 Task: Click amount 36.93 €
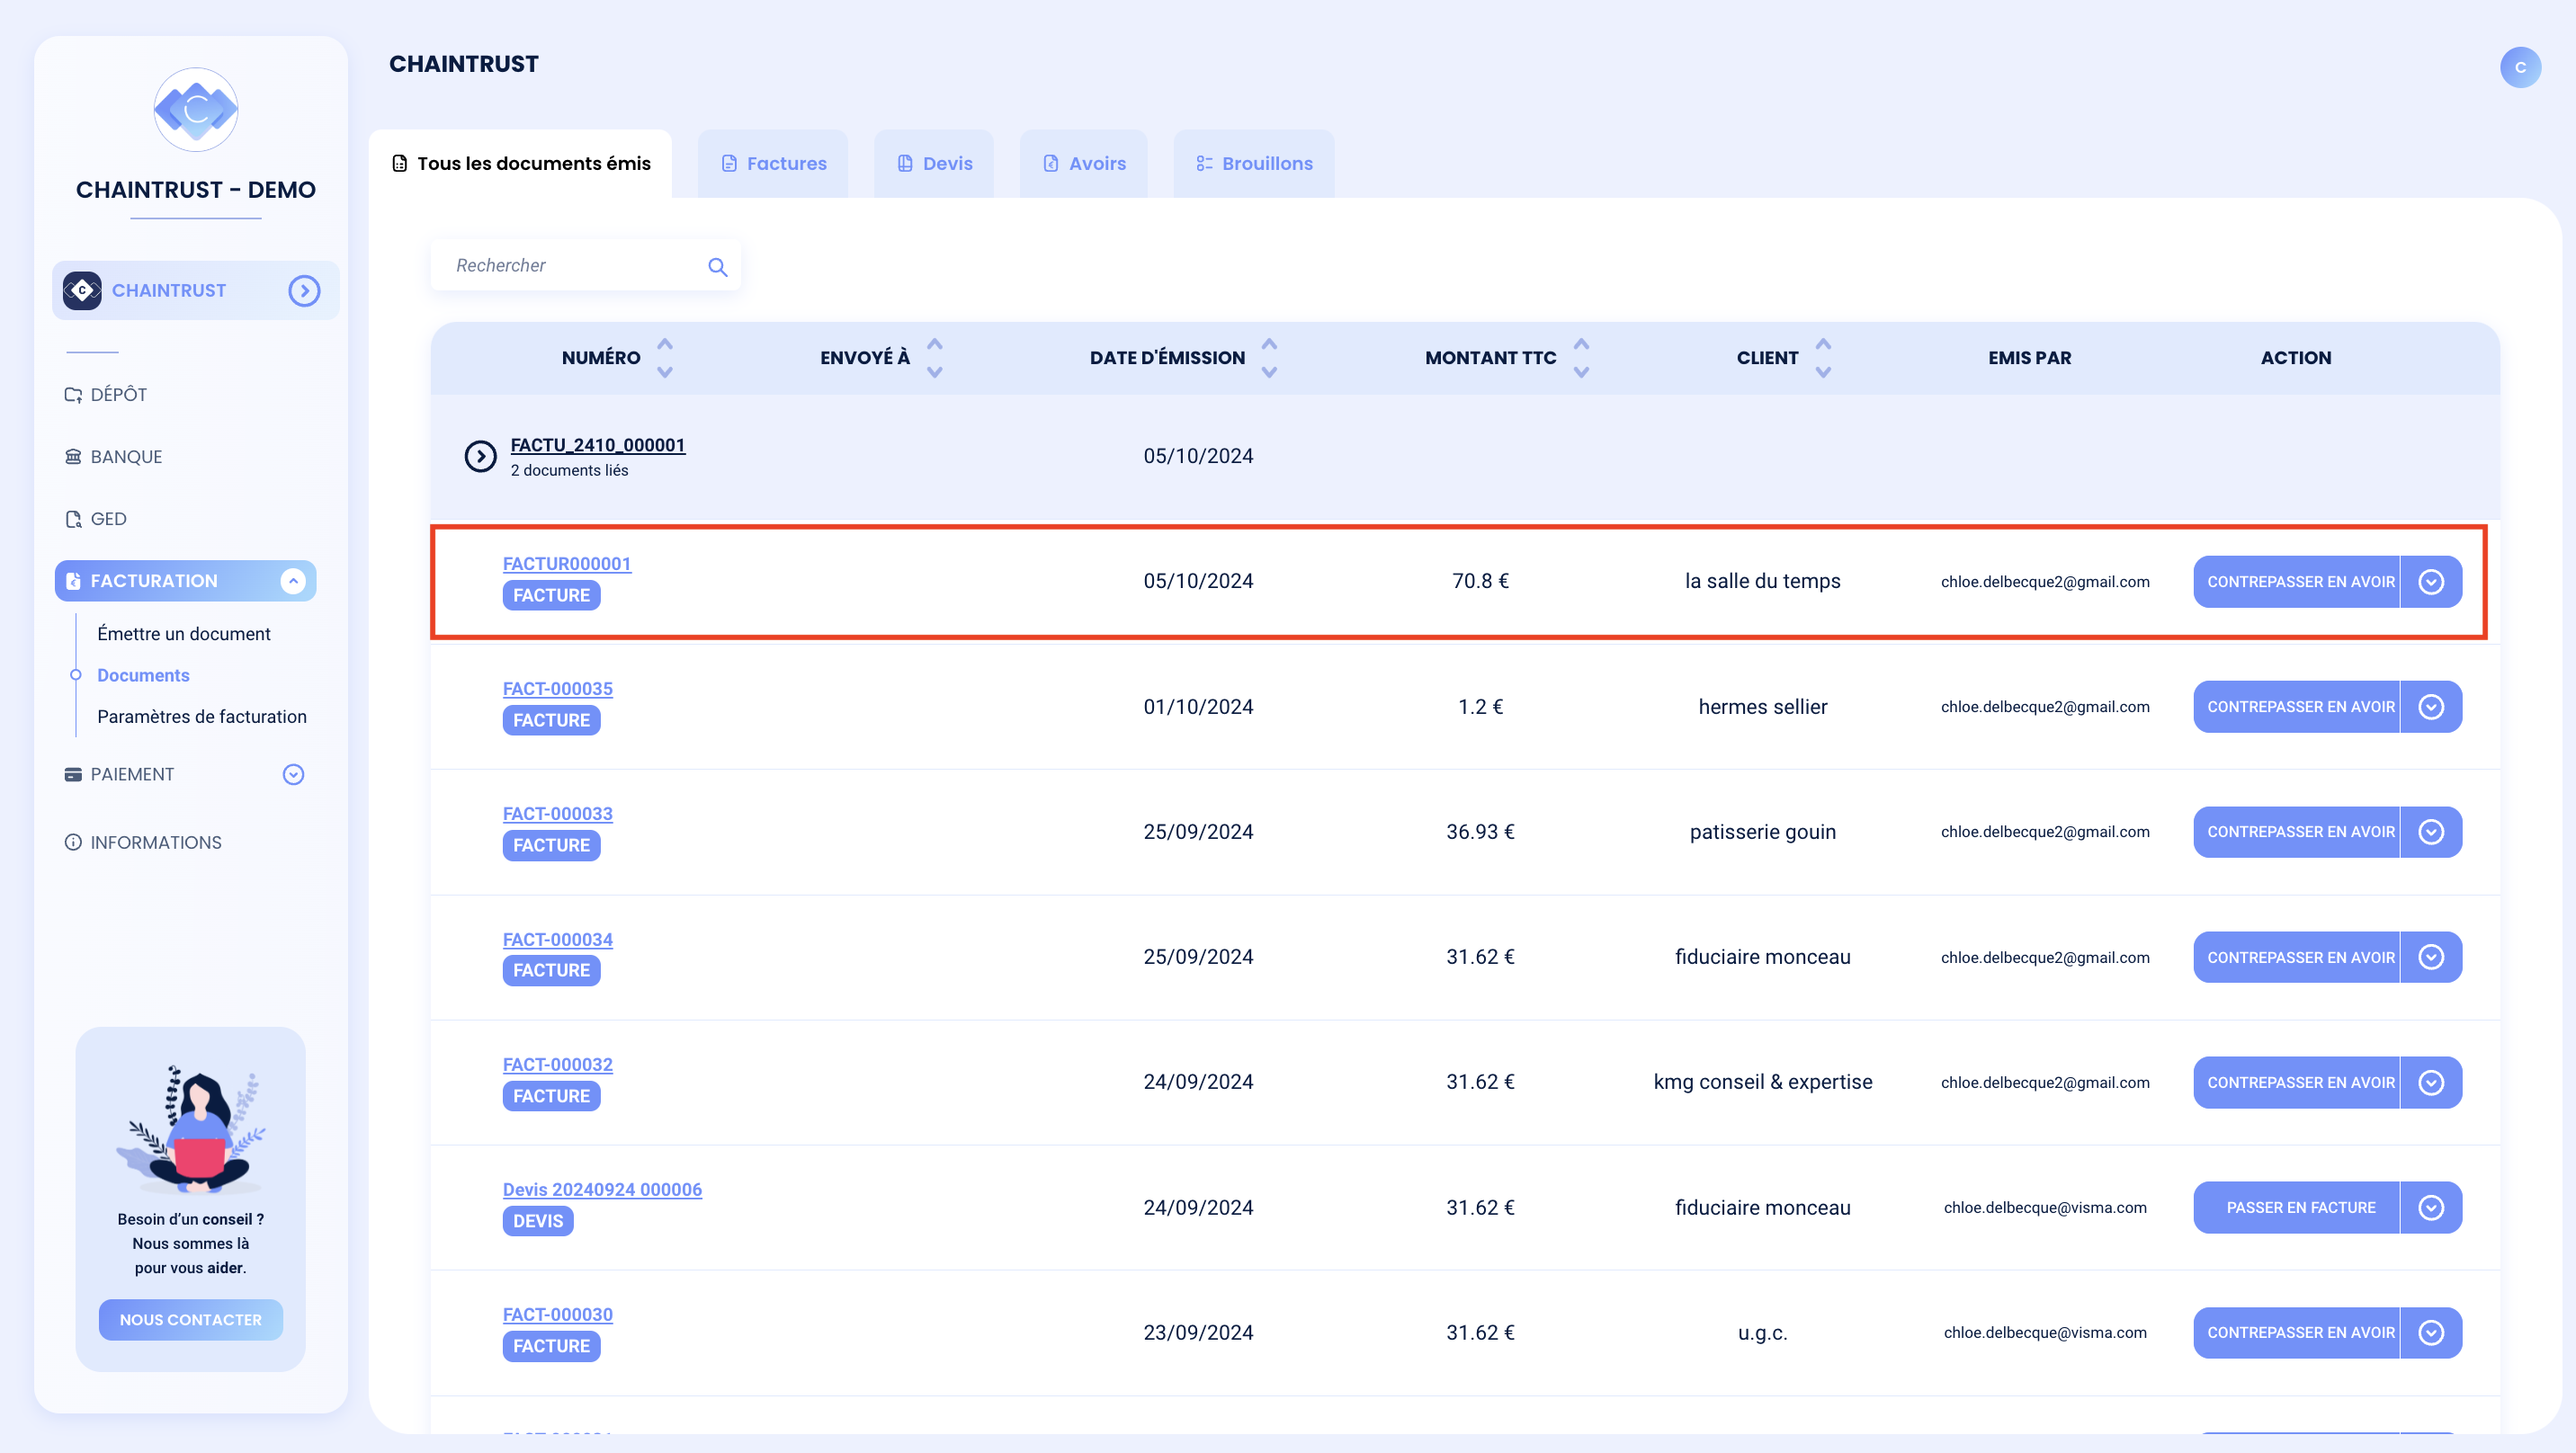[1480, 832]
